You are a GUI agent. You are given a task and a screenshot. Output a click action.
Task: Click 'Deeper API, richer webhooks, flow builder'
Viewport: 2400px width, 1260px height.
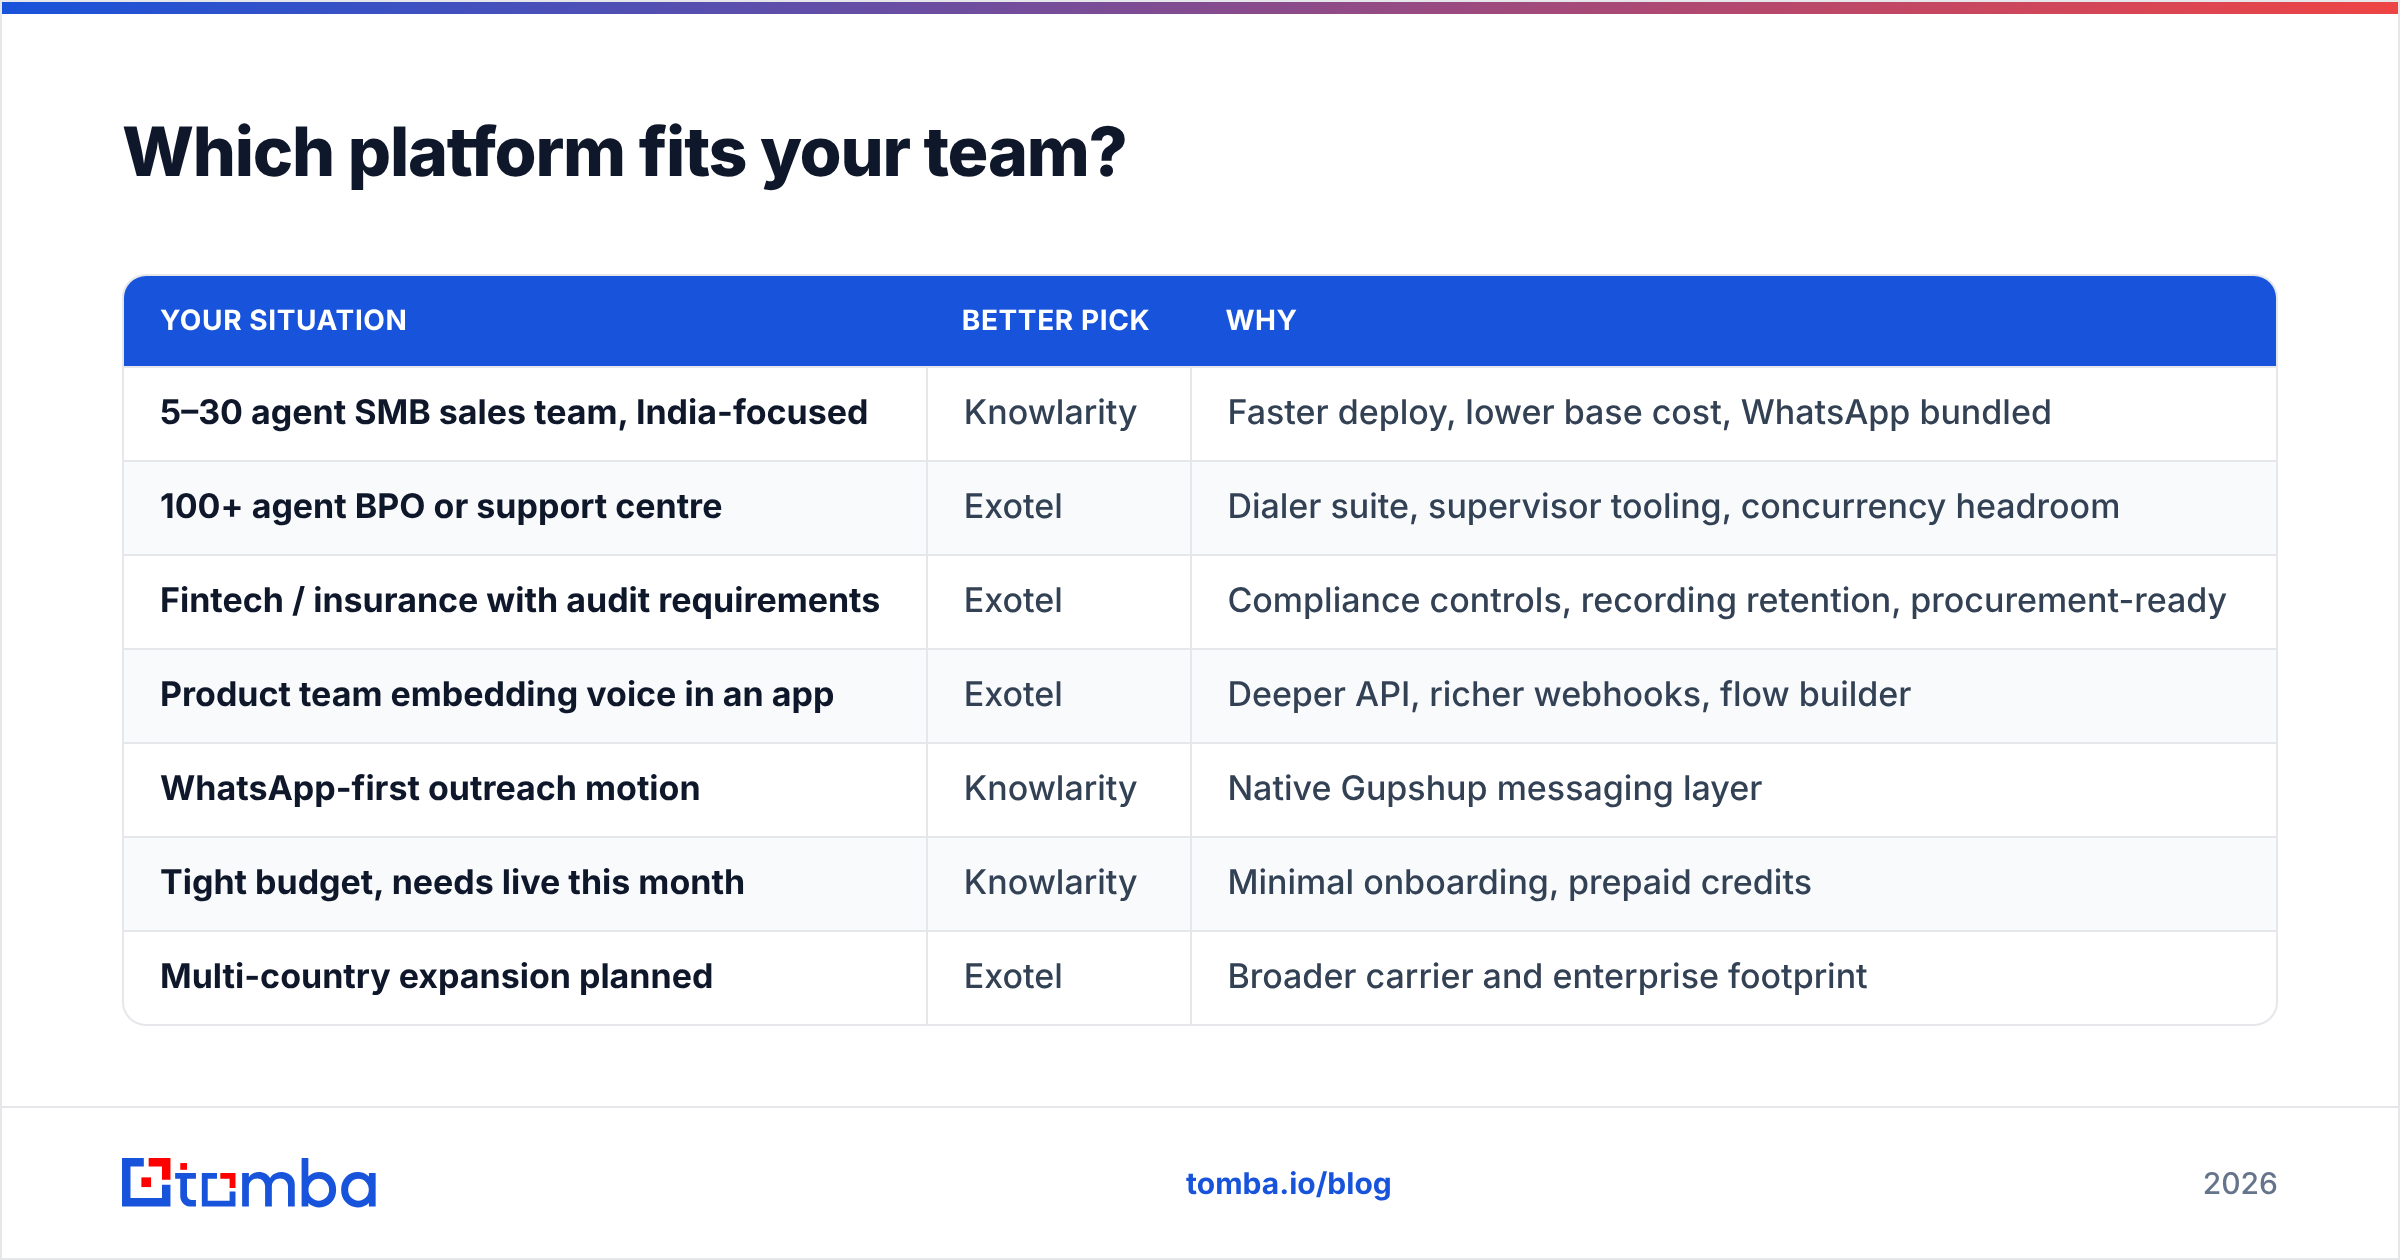point(1569,694)
